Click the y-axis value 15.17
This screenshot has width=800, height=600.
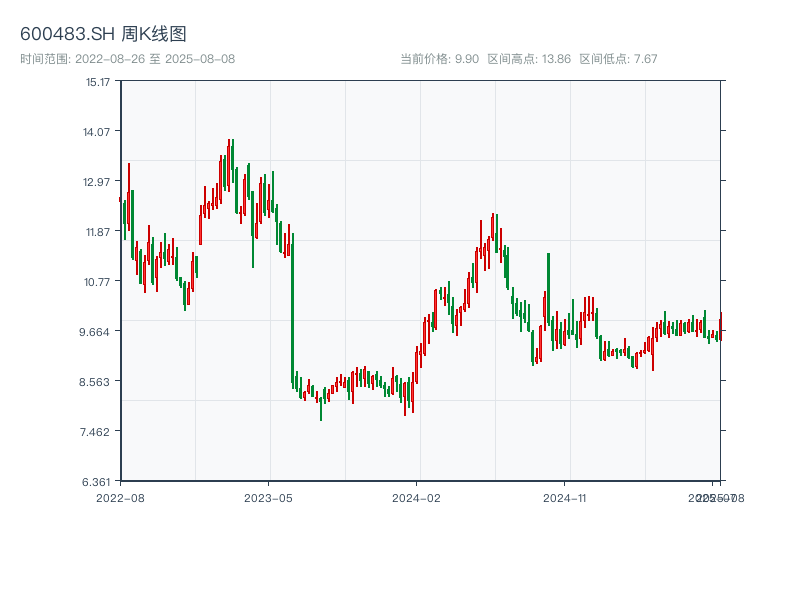(x=97, y=82)
